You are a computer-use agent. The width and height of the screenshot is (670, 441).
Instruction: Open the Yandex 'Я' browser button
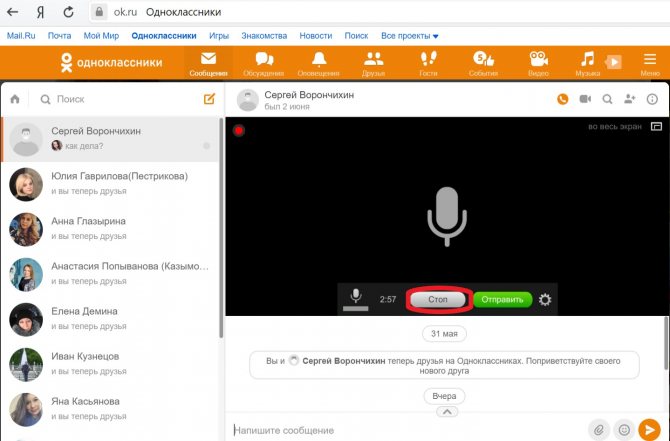tap(40, 12)
